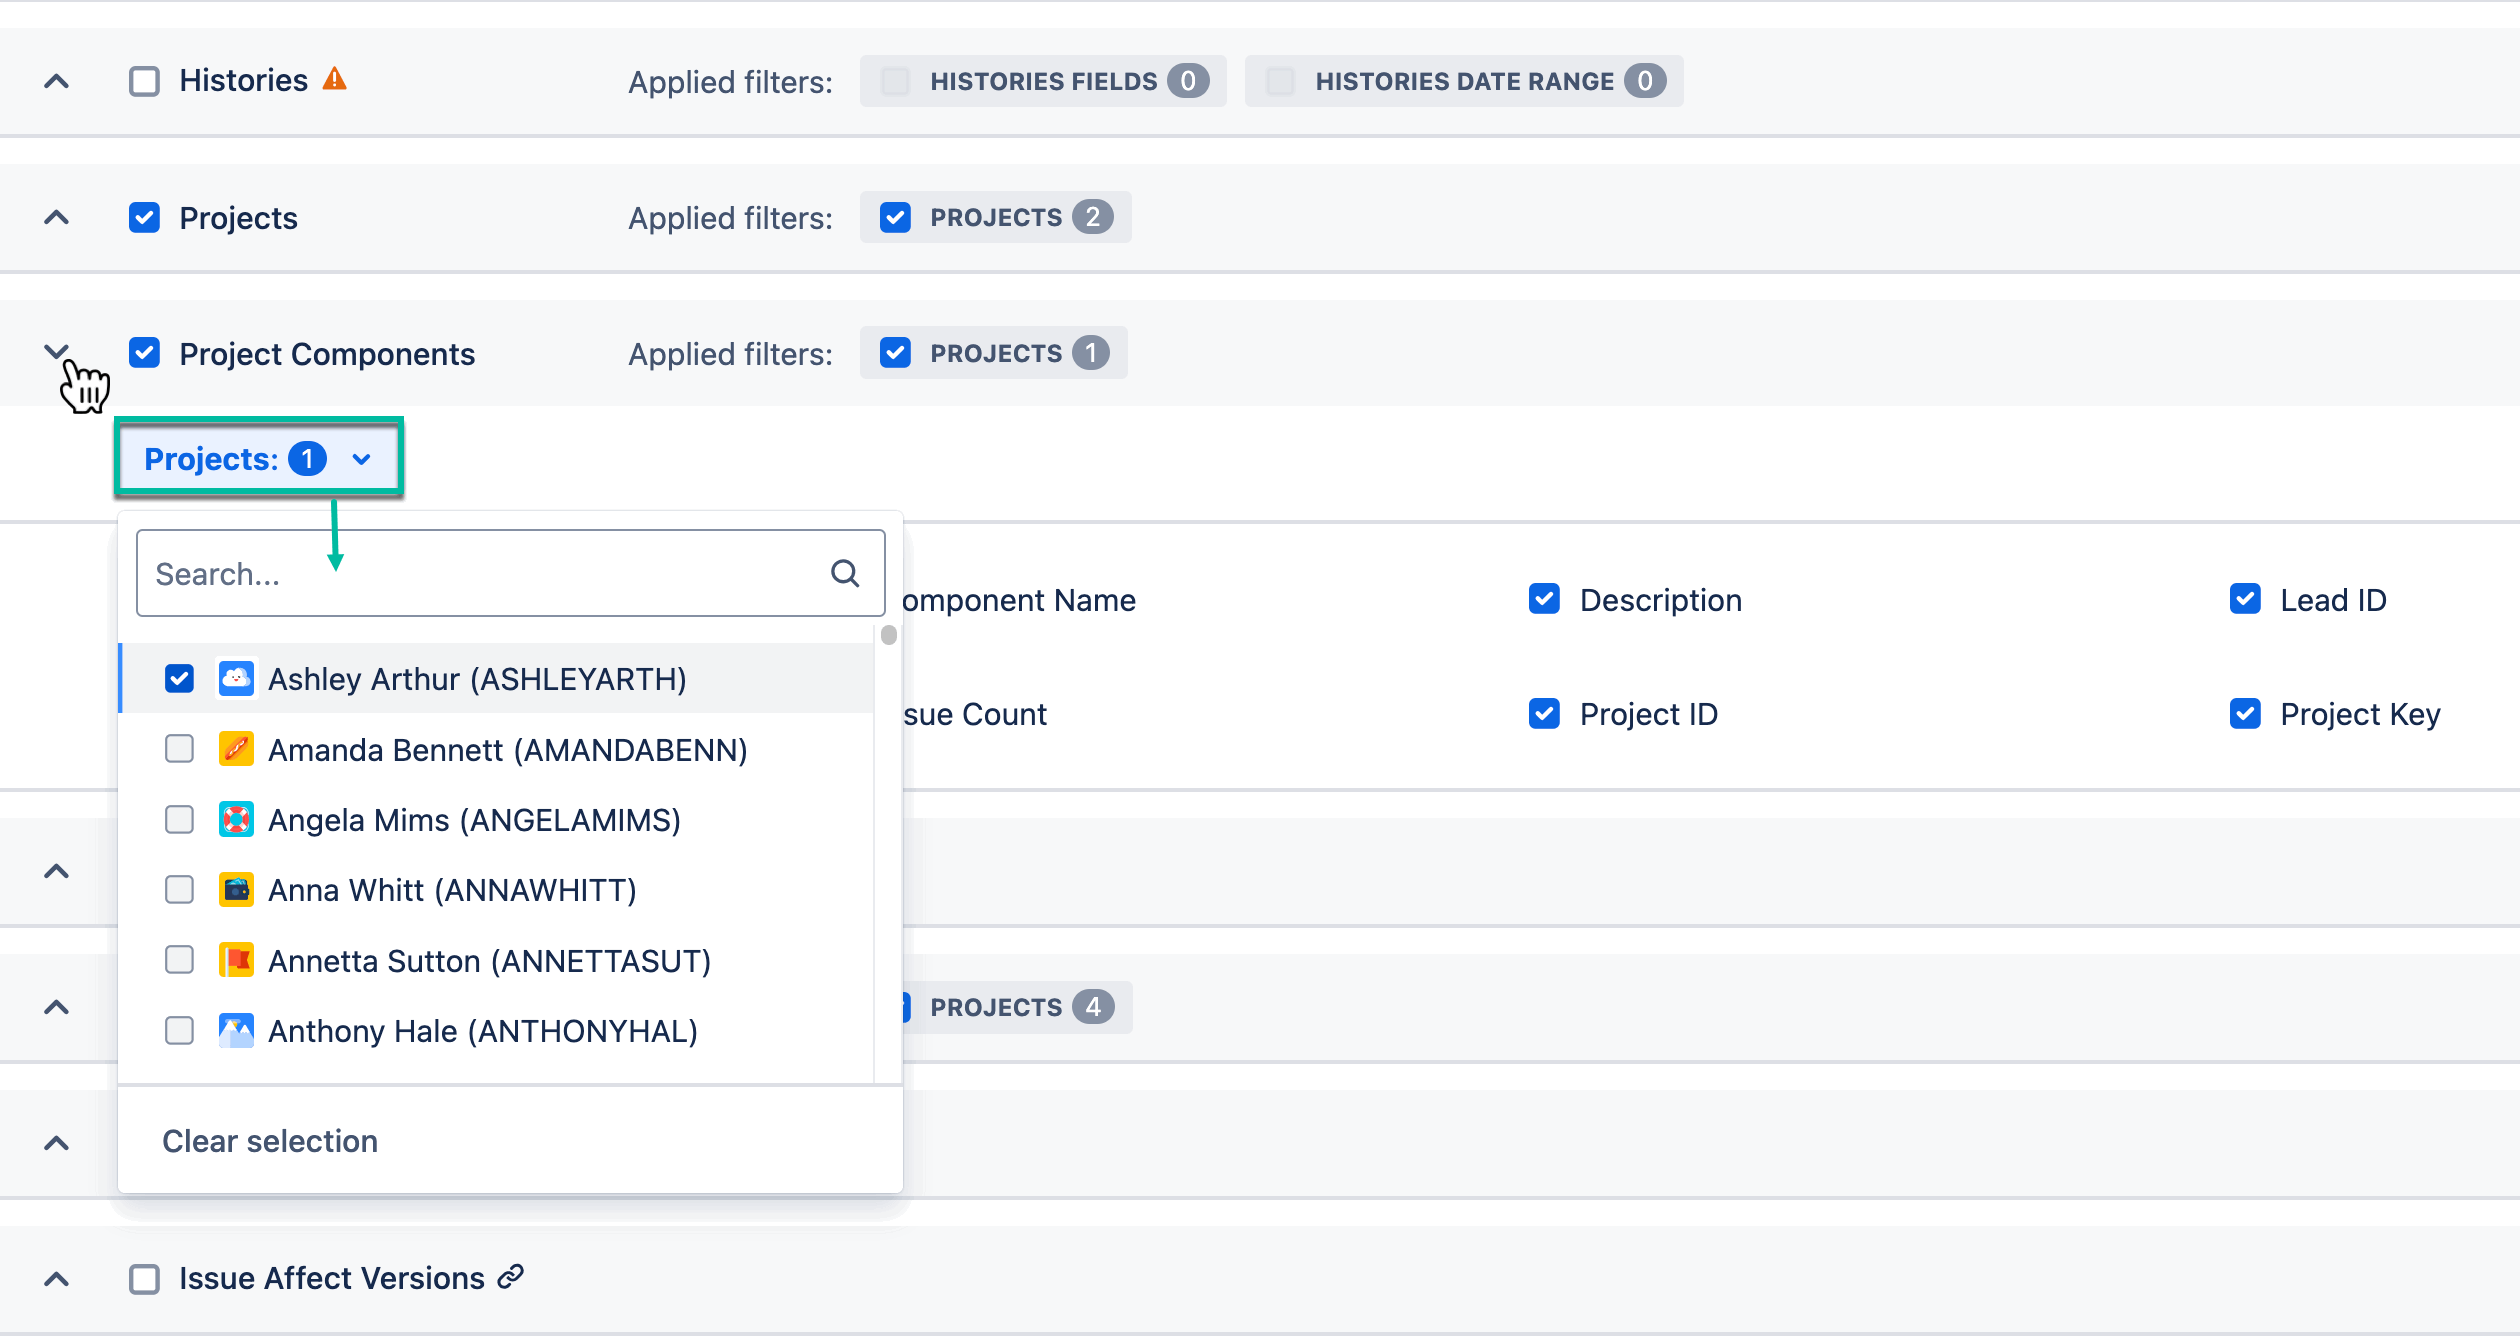Screen dimensions: 2520x1336
Task: Click the link icon beside Issue Affect Versions
Action: pos(511,1277)
